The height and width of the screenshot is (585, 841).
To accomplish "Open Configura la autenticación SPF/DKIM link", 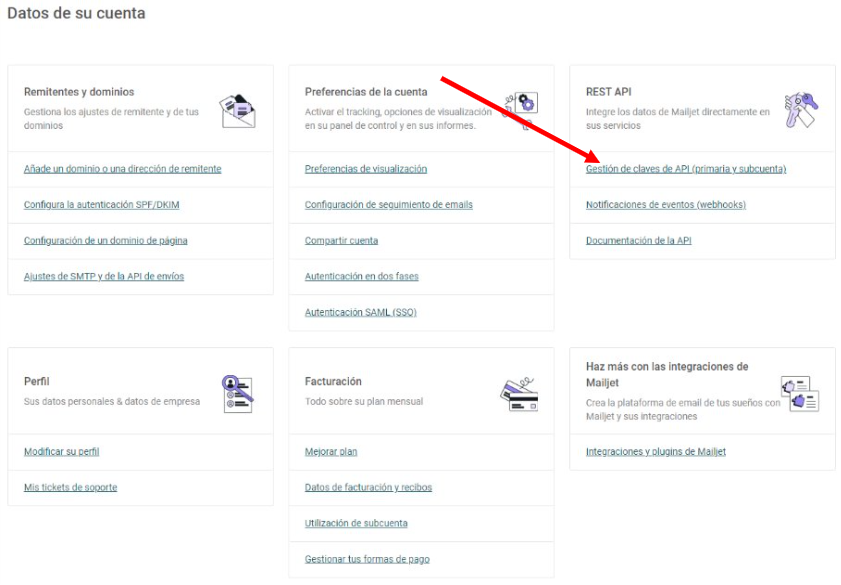I will (x=101, y=205).
